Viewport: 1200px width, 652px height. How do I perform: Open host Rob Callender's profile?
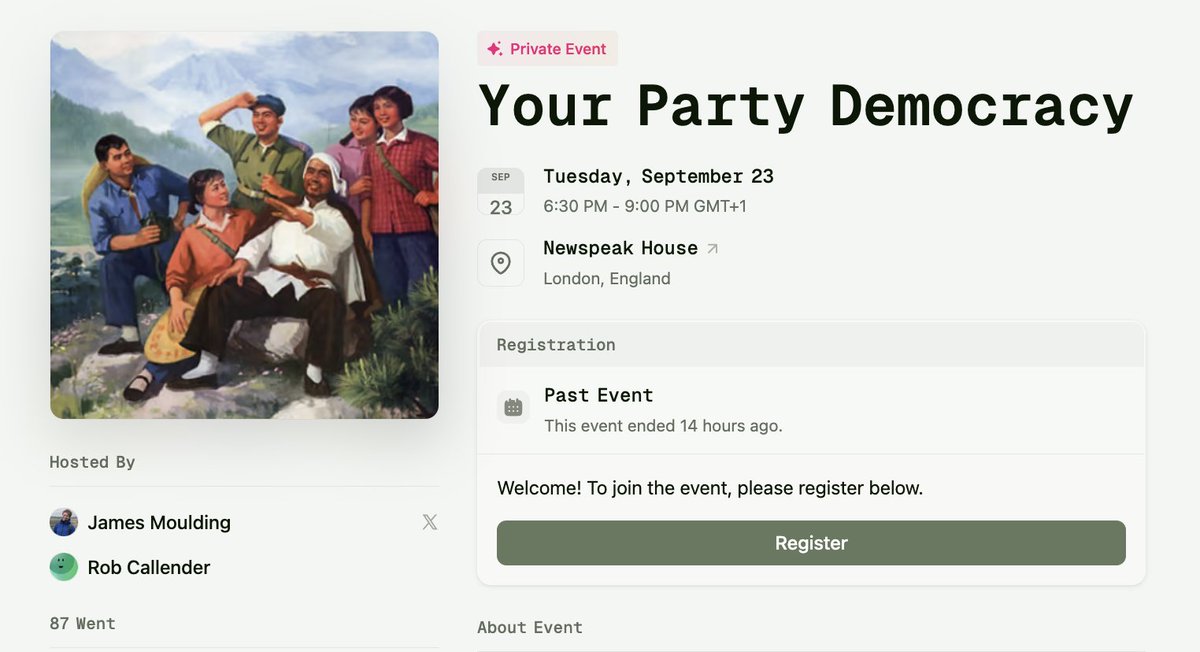pyautogui.click(x=149, y=567)
